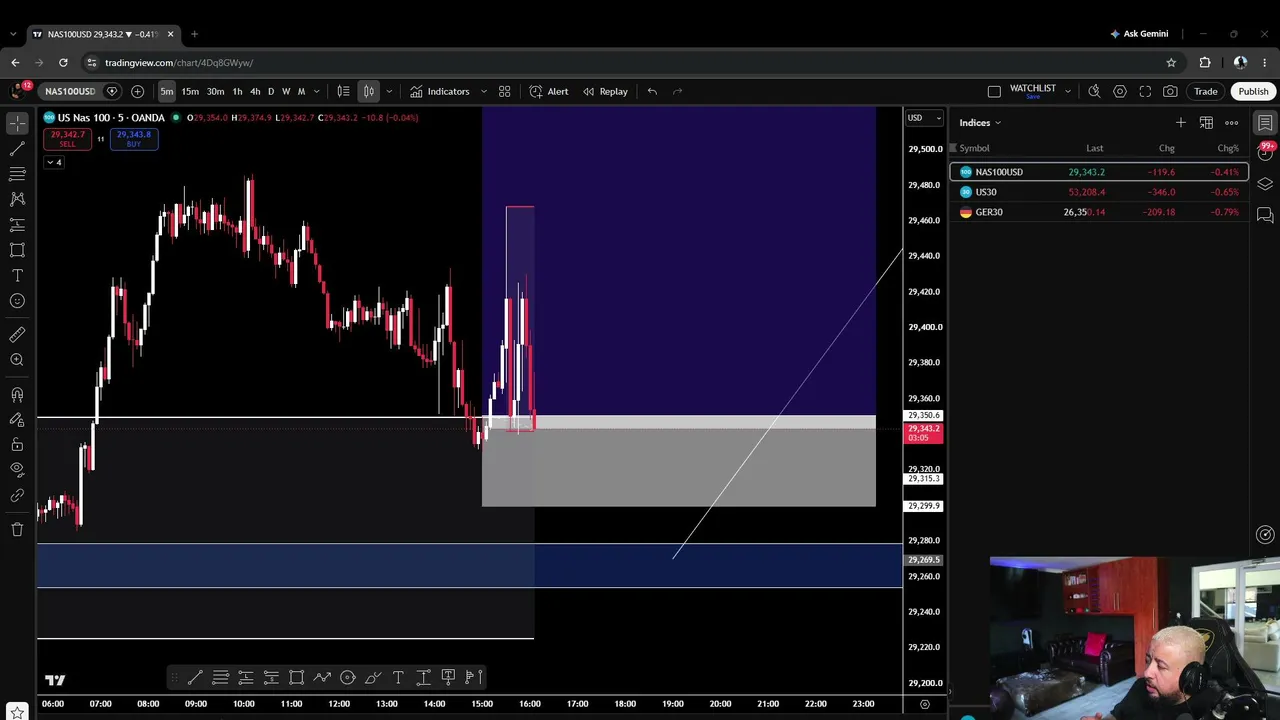Image resolution: width=1280 pixels, height=720 pixels.
Task: Select GER30 row in watchlist
Action: 1099,212
